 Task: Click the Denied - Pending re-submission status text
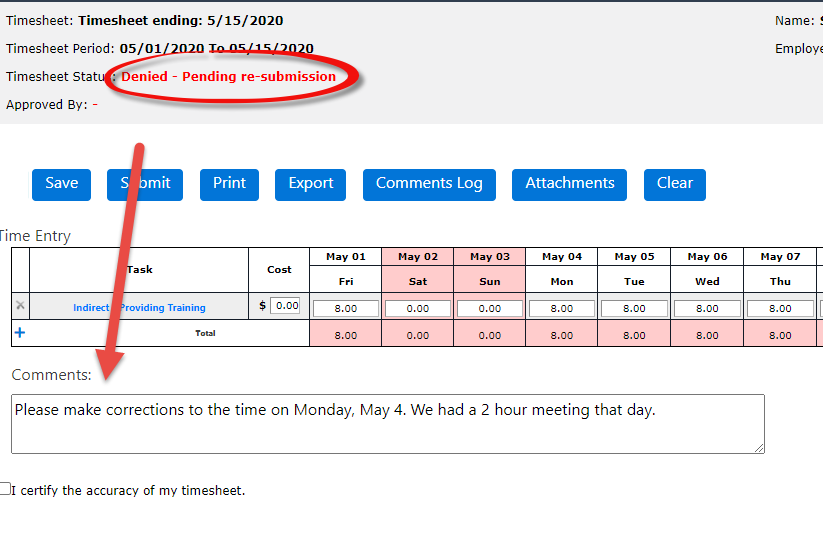(228, 77)
